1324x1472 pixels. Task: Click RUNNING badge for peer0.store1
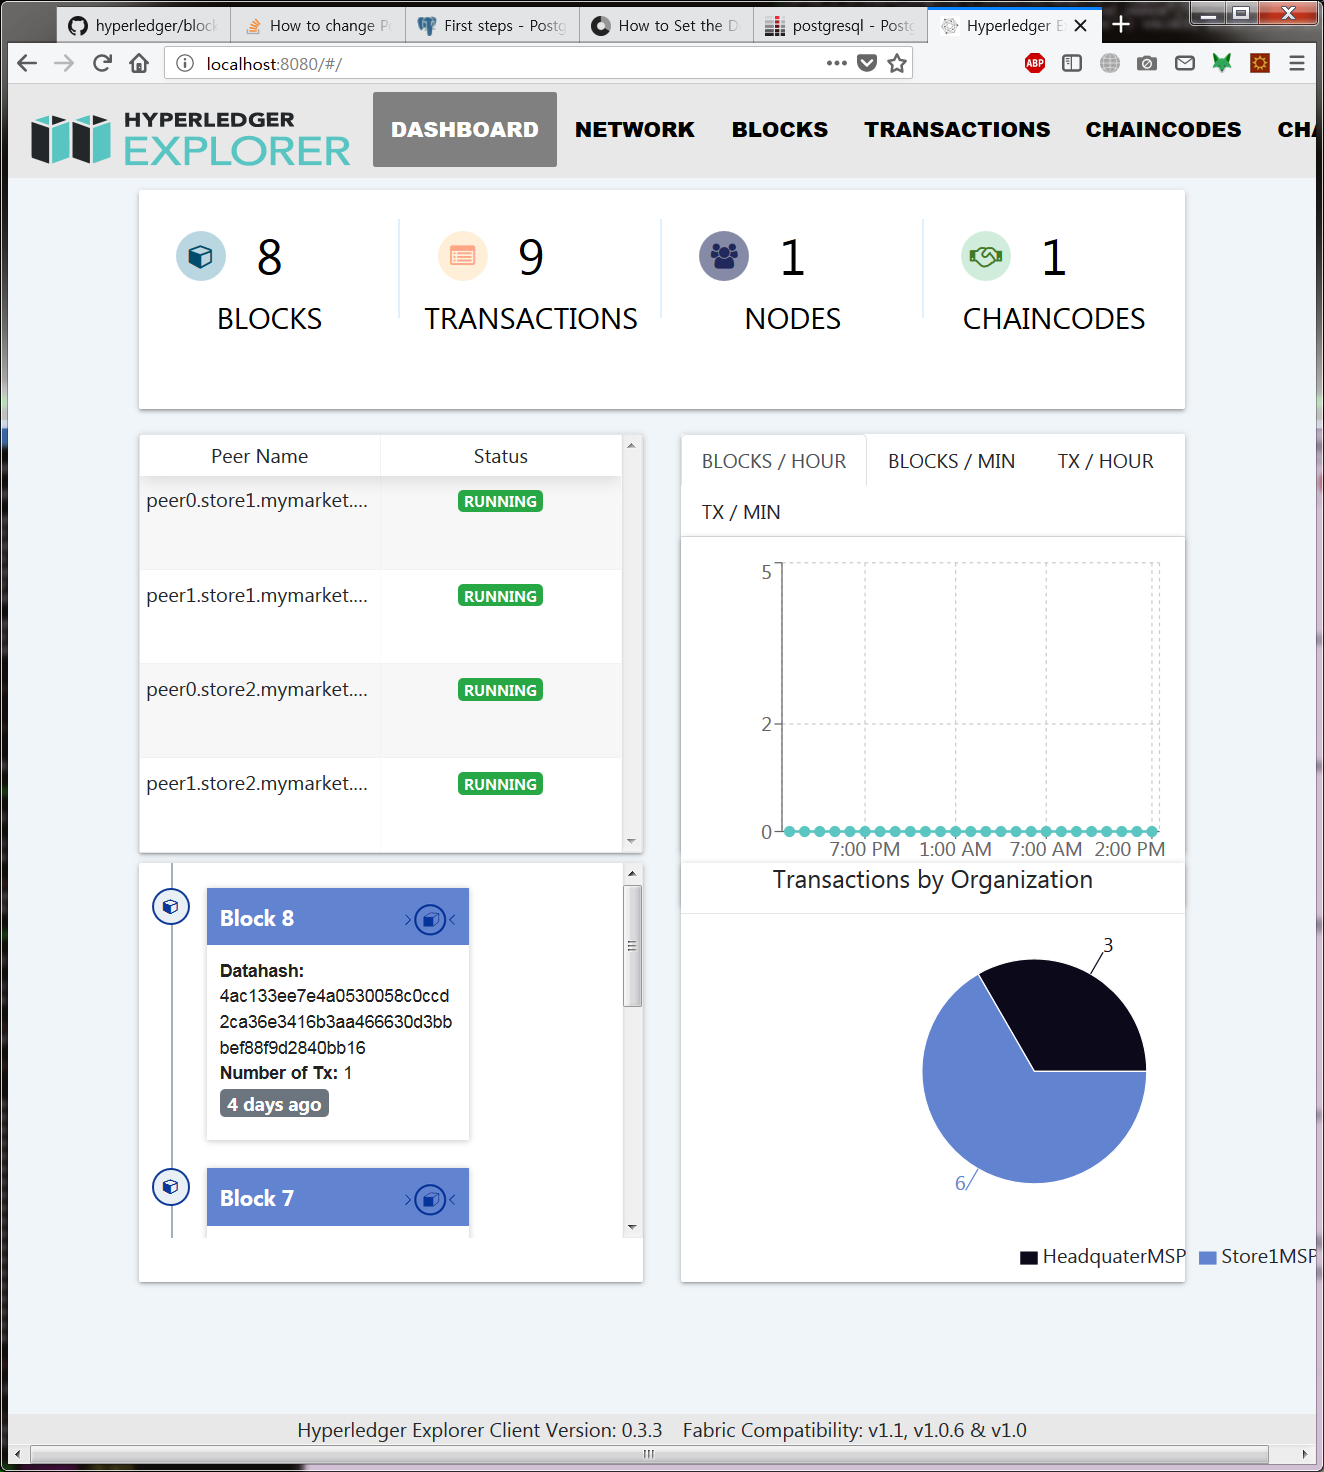(x=500, y=501)
